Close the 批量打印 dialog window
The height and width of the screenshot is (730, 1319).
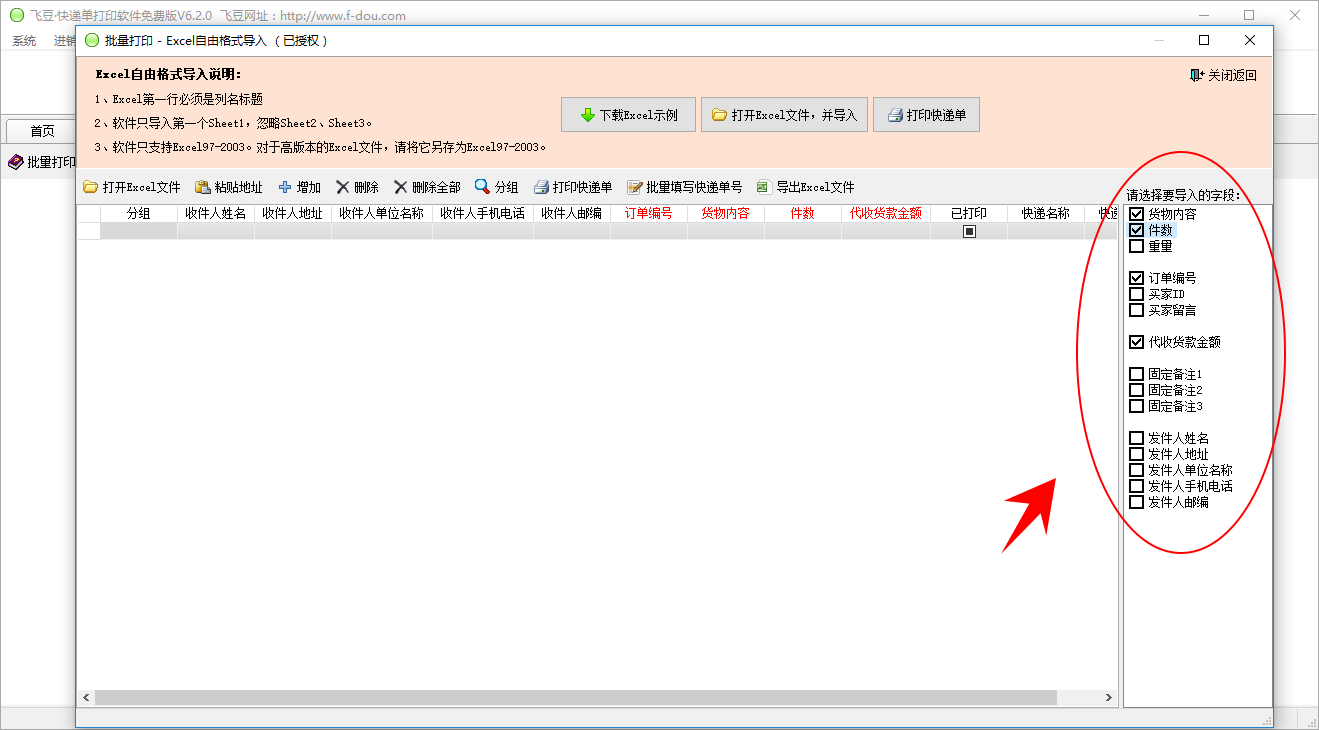click(x=1250, y=40)
